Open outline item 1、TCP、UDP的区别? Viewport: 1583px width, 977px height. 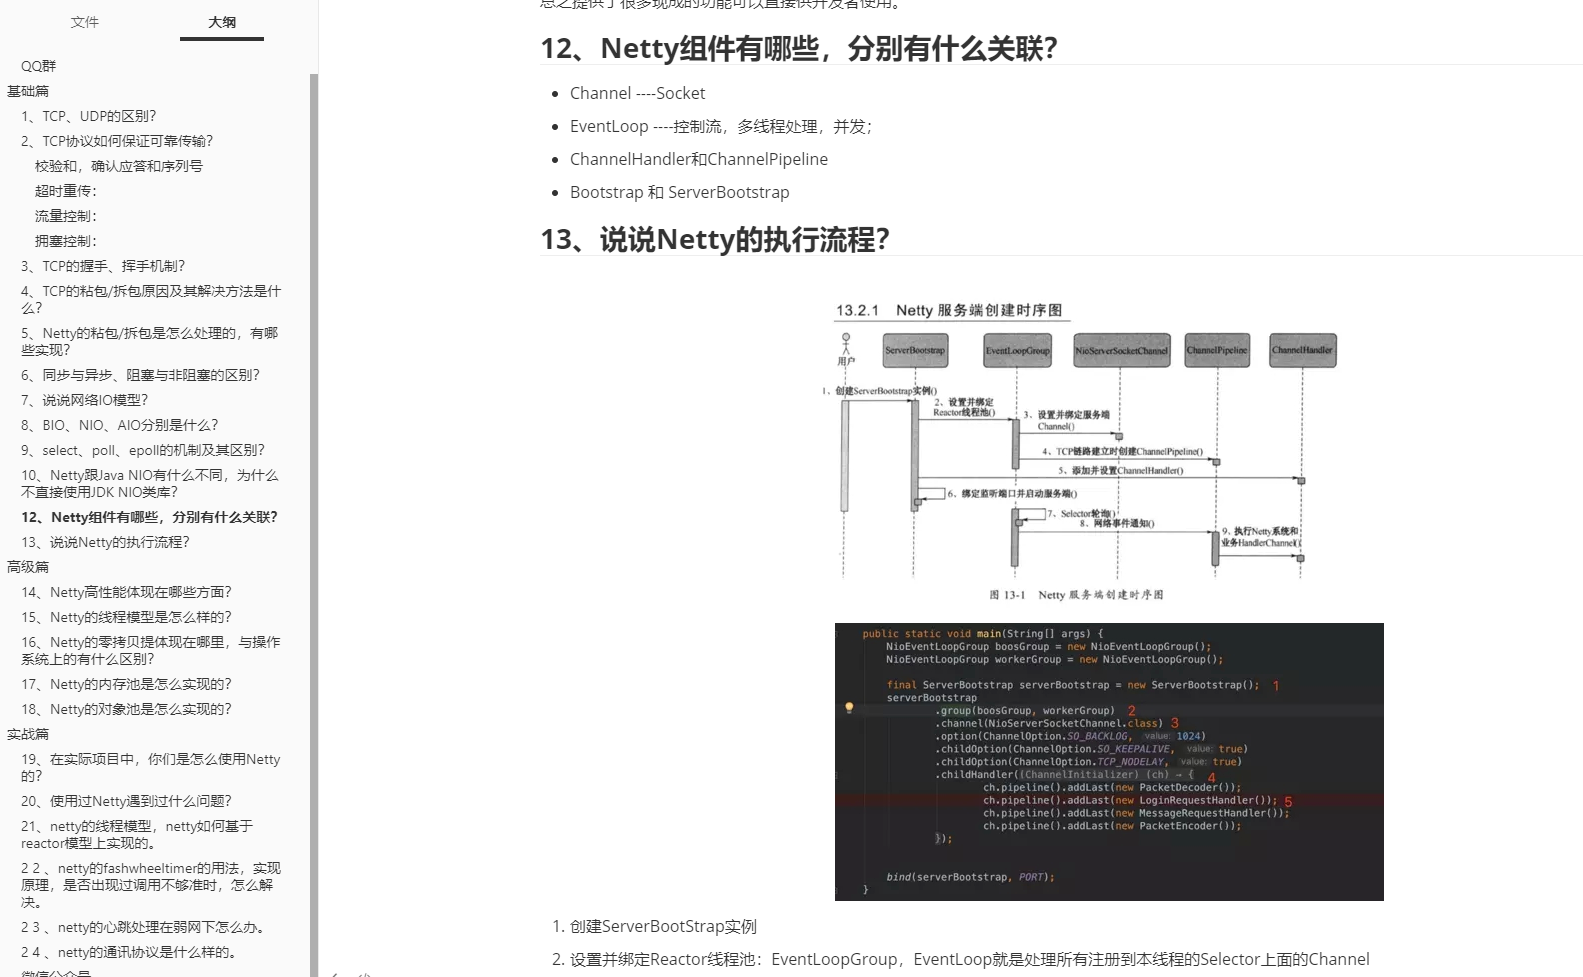pyautogui.click(x=89, y=116)
